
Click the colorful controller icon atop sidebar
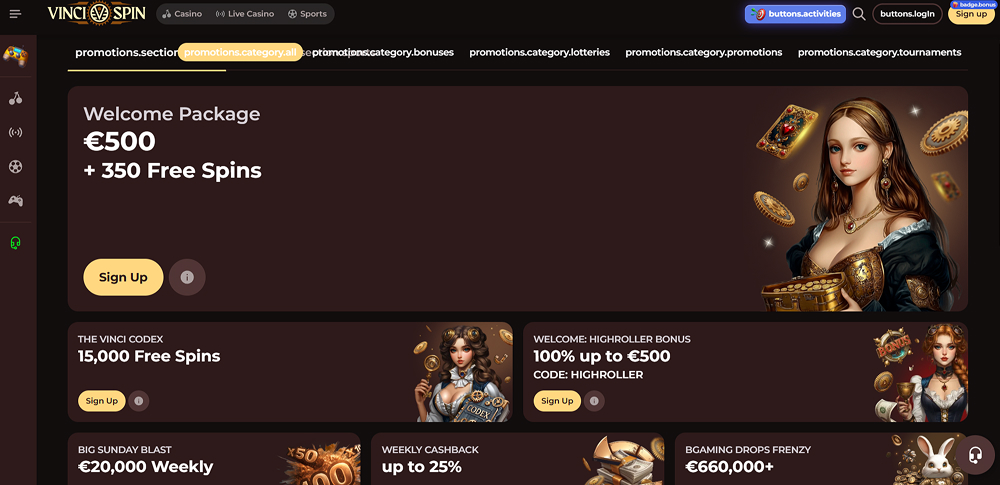coord(15,56)
